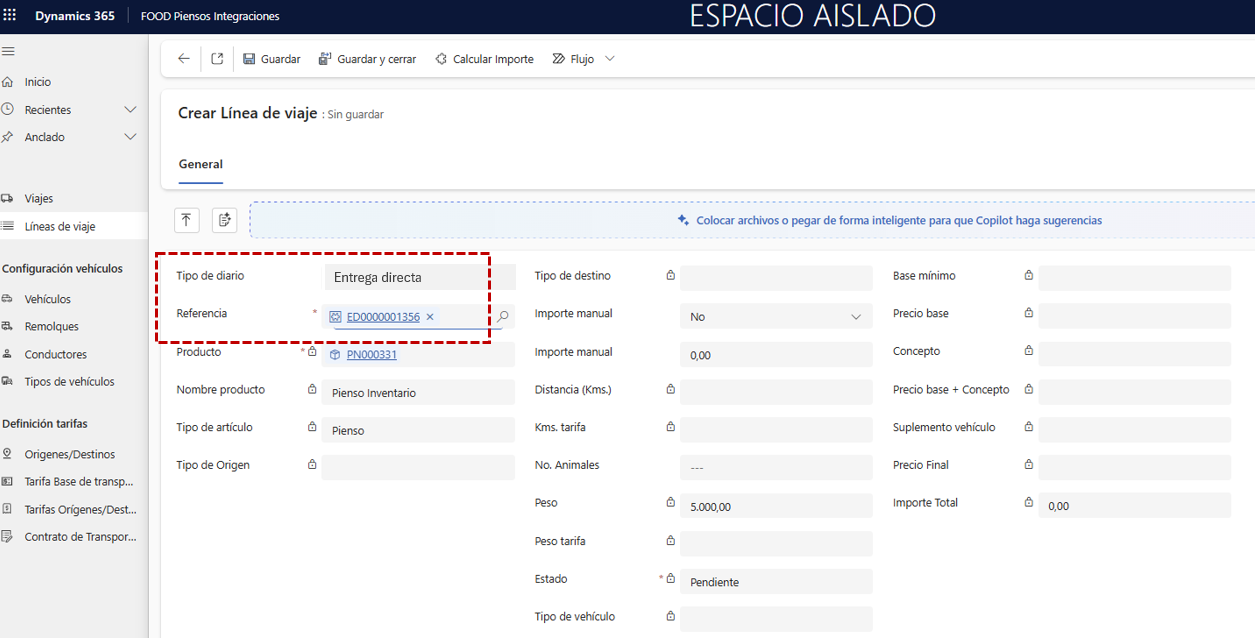1255x638 pixels.
Task: Click the upload file arrow icon
Action: pyautogui.click(x=187, y=220)
